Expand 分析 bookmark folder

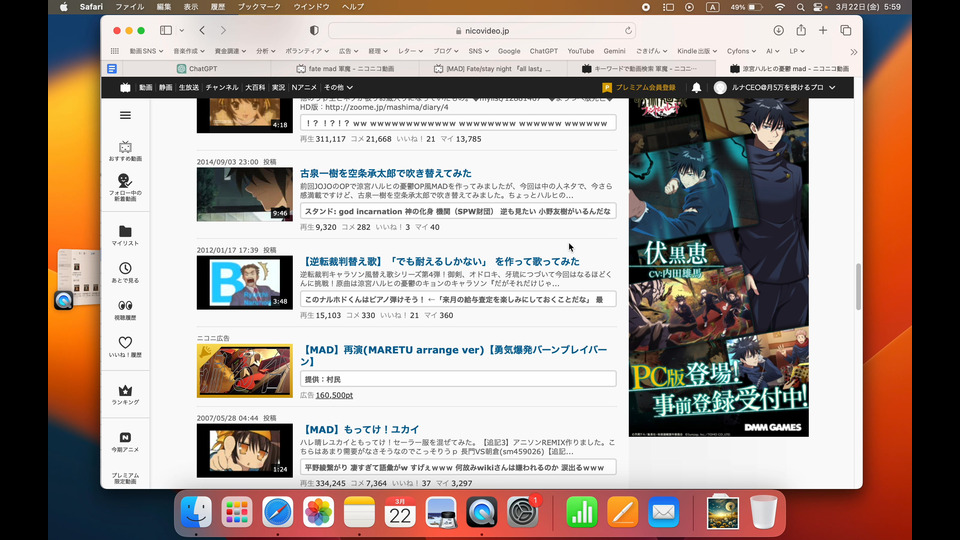pyautogui.click(x=266, y=51)
